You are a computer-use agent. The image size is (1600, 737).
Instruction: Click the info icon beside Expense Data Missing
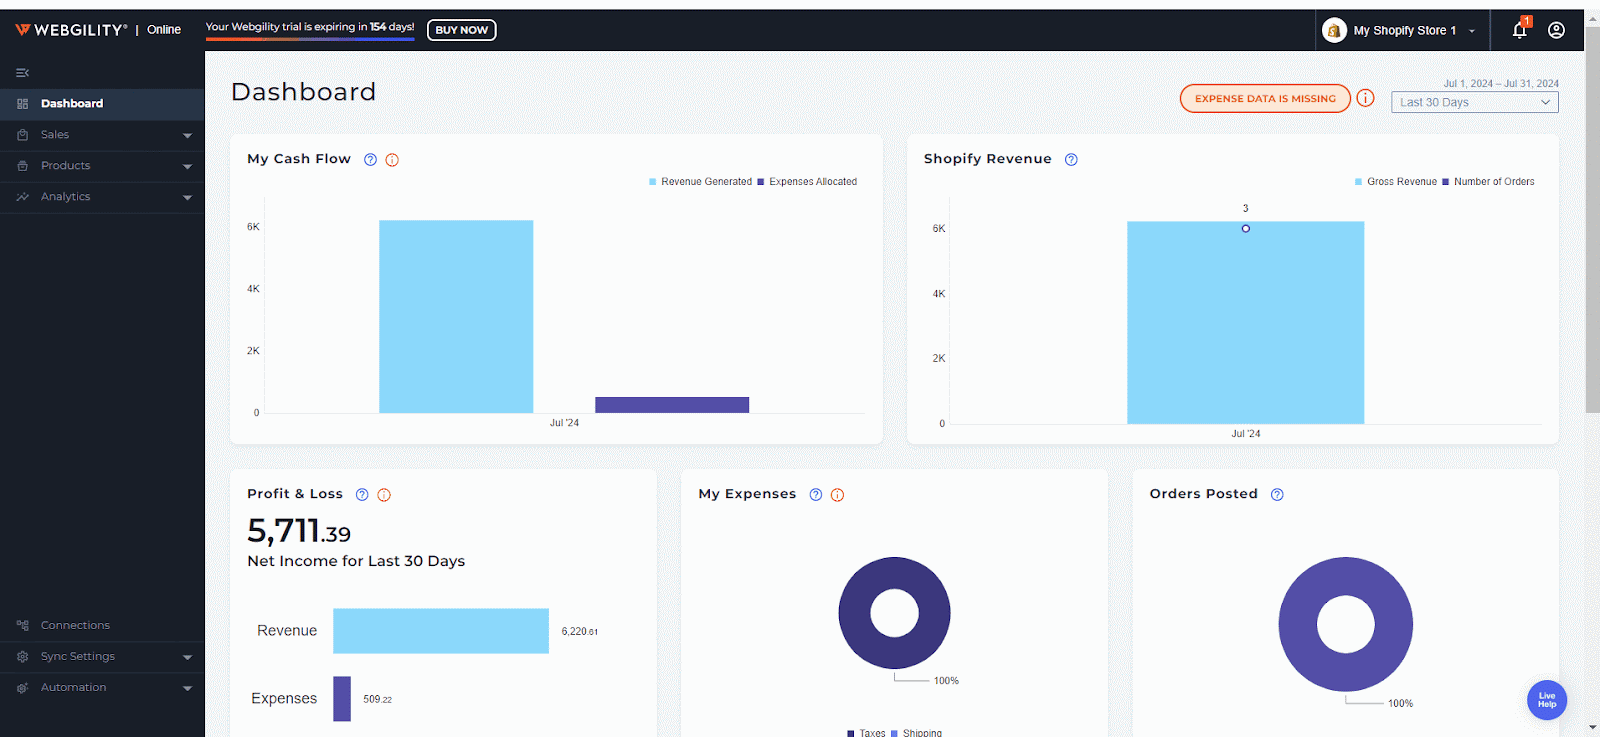(x=1365, y=98)
